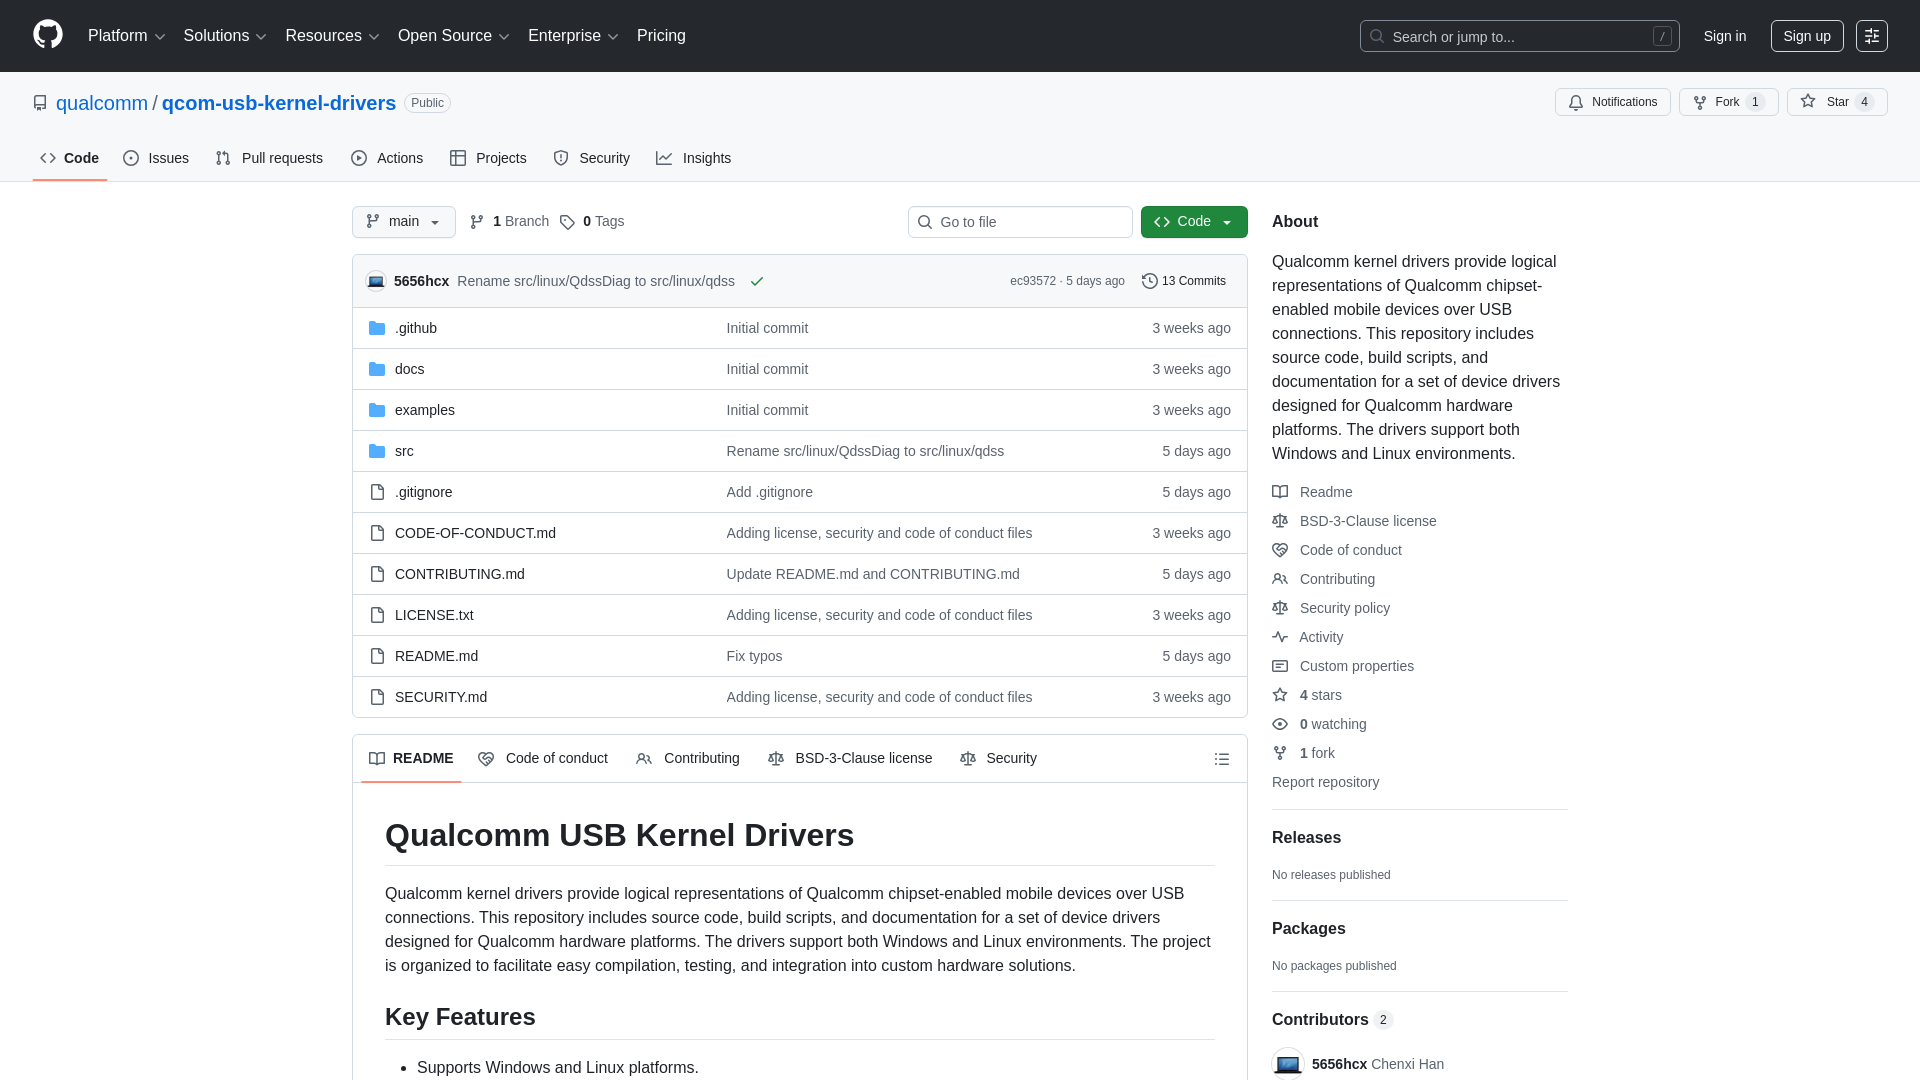Screen dimensions: 1920x1080
Task: Open the notifications bell icon
Action: pos(1576,102)
